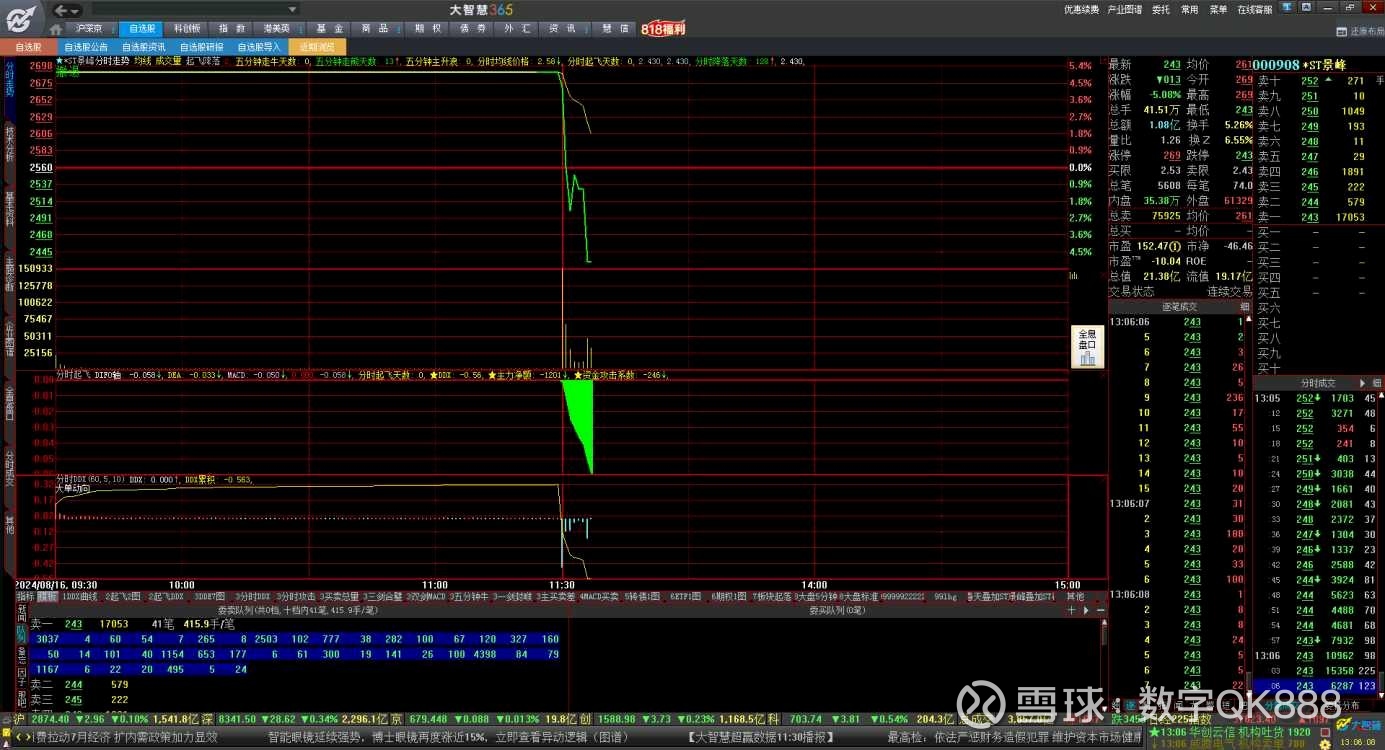The image size is (1385, 750).
Task: Click the plus icon in the order queue panel
Action: coord(1072,609)
